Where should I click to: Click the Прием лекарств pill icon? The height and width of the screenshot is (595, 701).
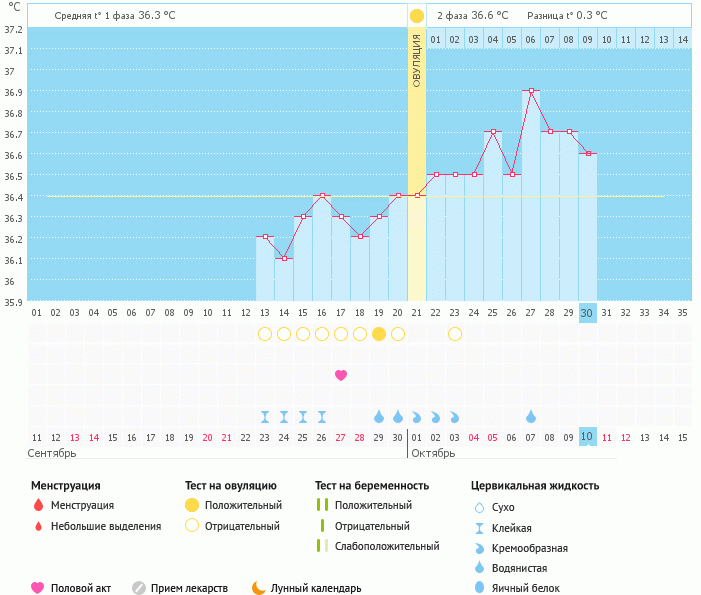tap(139, 588)
